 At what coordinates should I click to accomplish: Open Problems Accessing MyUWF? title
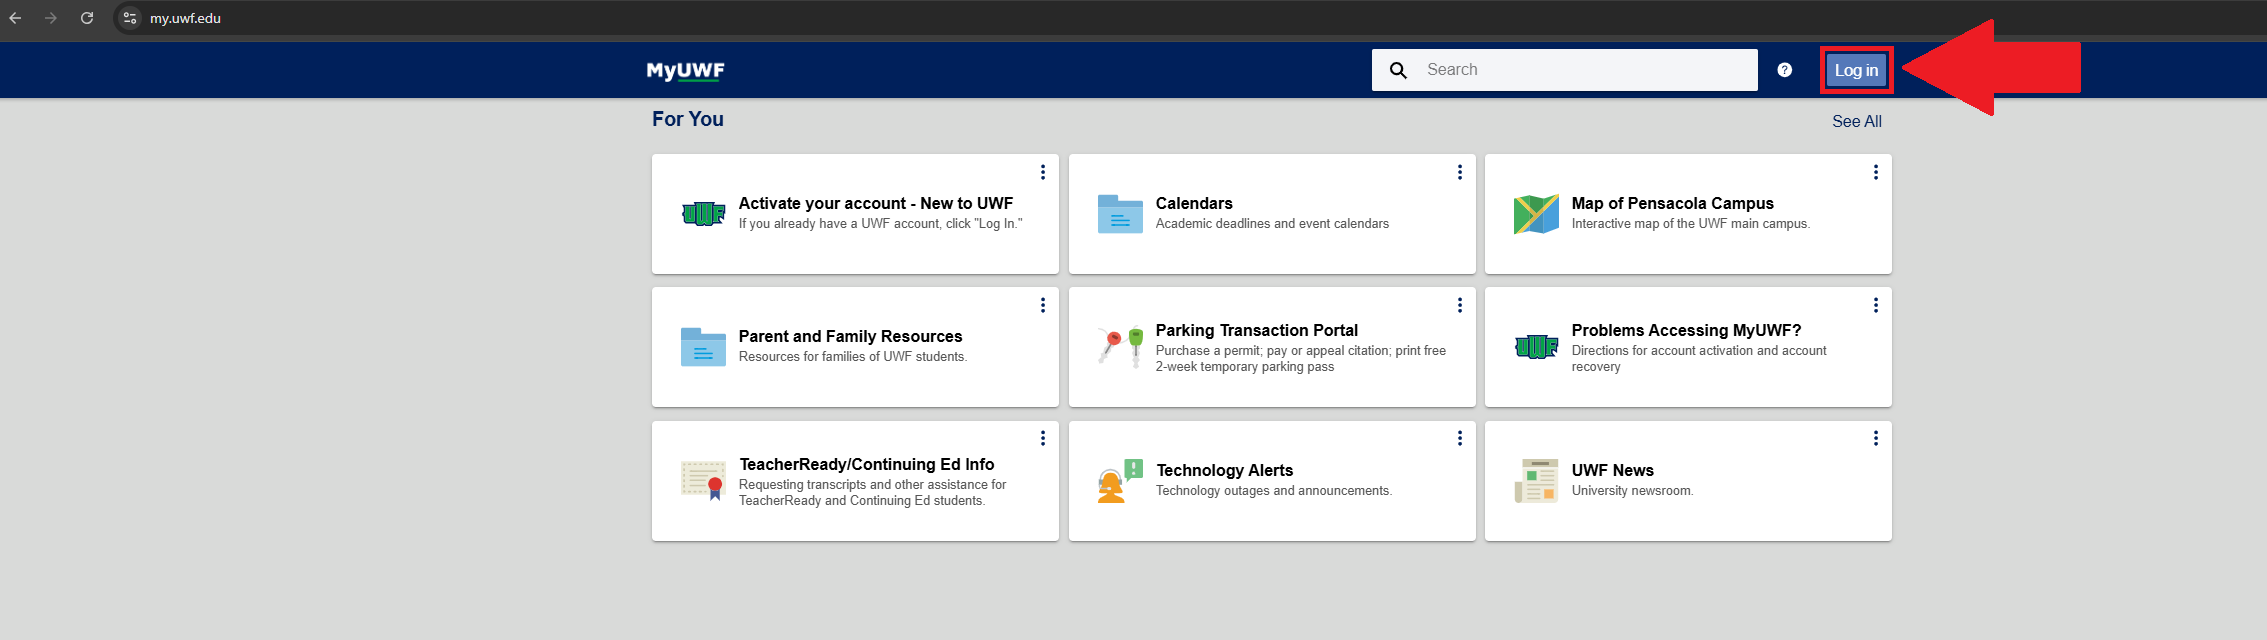[x=1687, y=330]
